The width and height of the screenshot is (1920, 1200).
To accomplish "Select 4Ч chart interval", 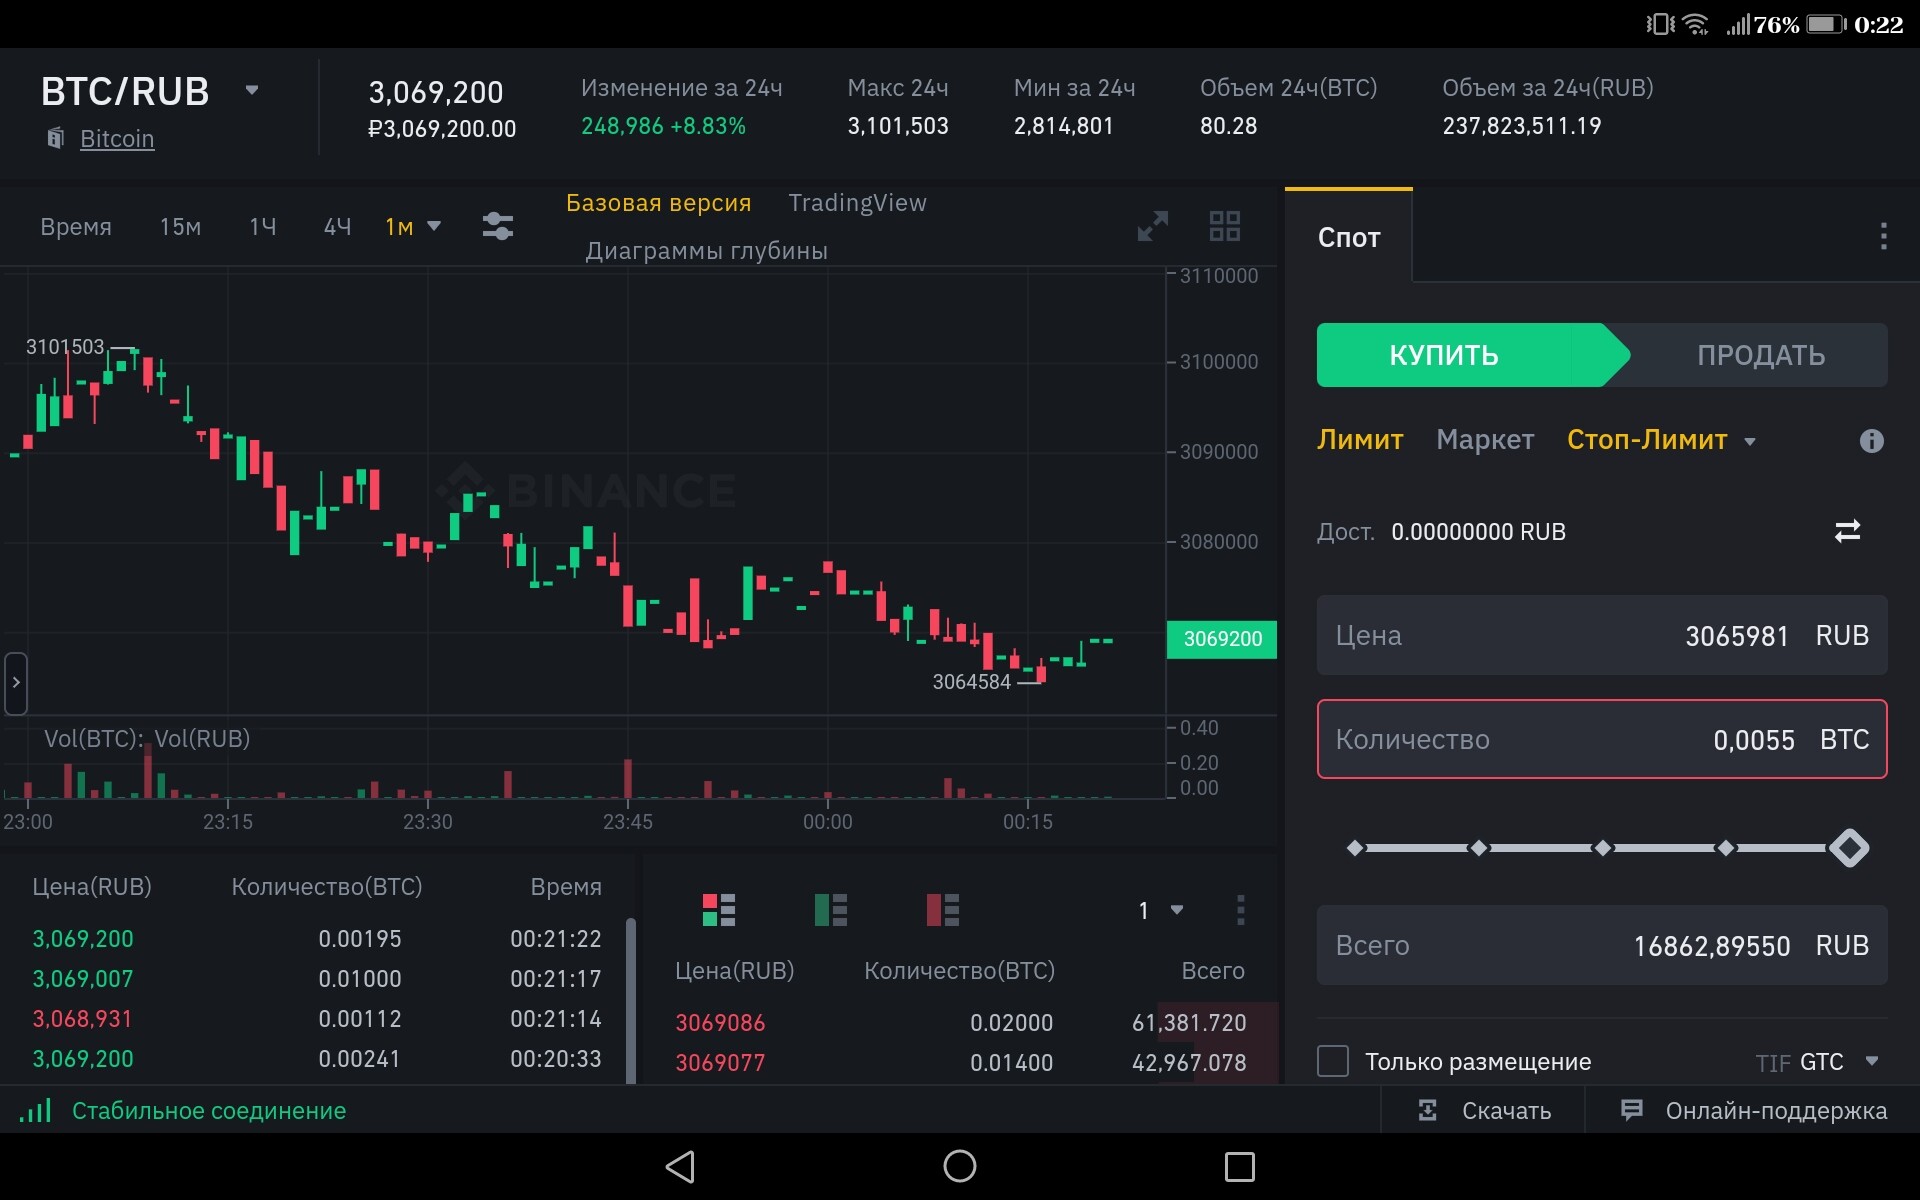I will tap(338, 227).
